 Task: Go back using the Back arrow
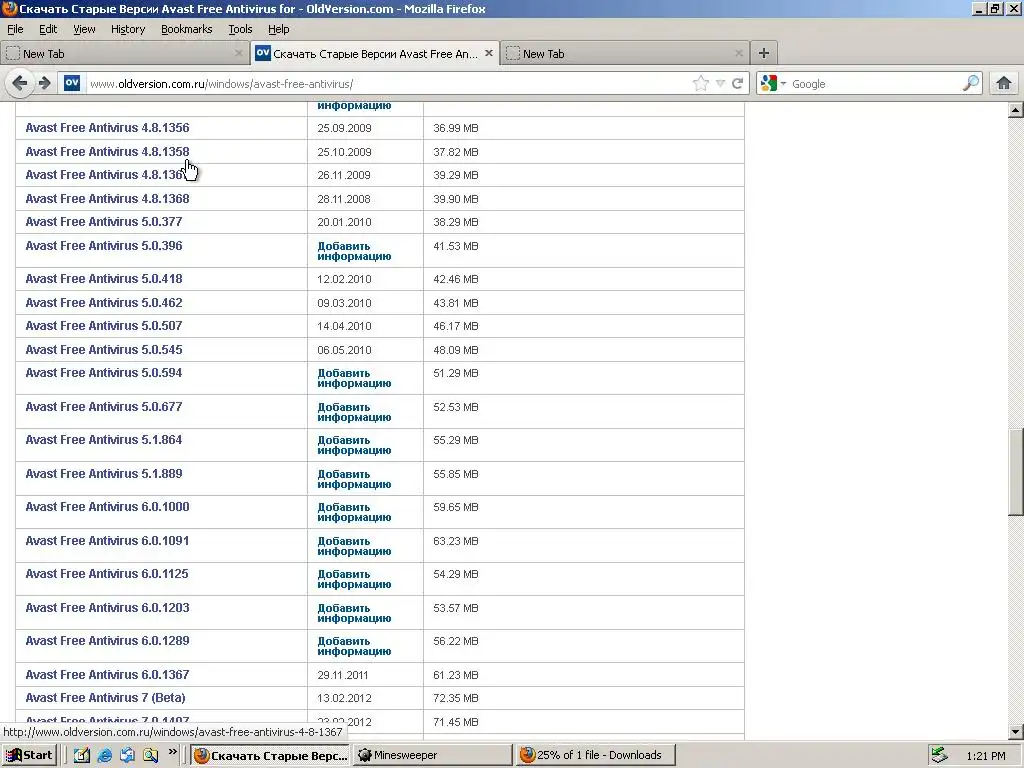point(20,84)
